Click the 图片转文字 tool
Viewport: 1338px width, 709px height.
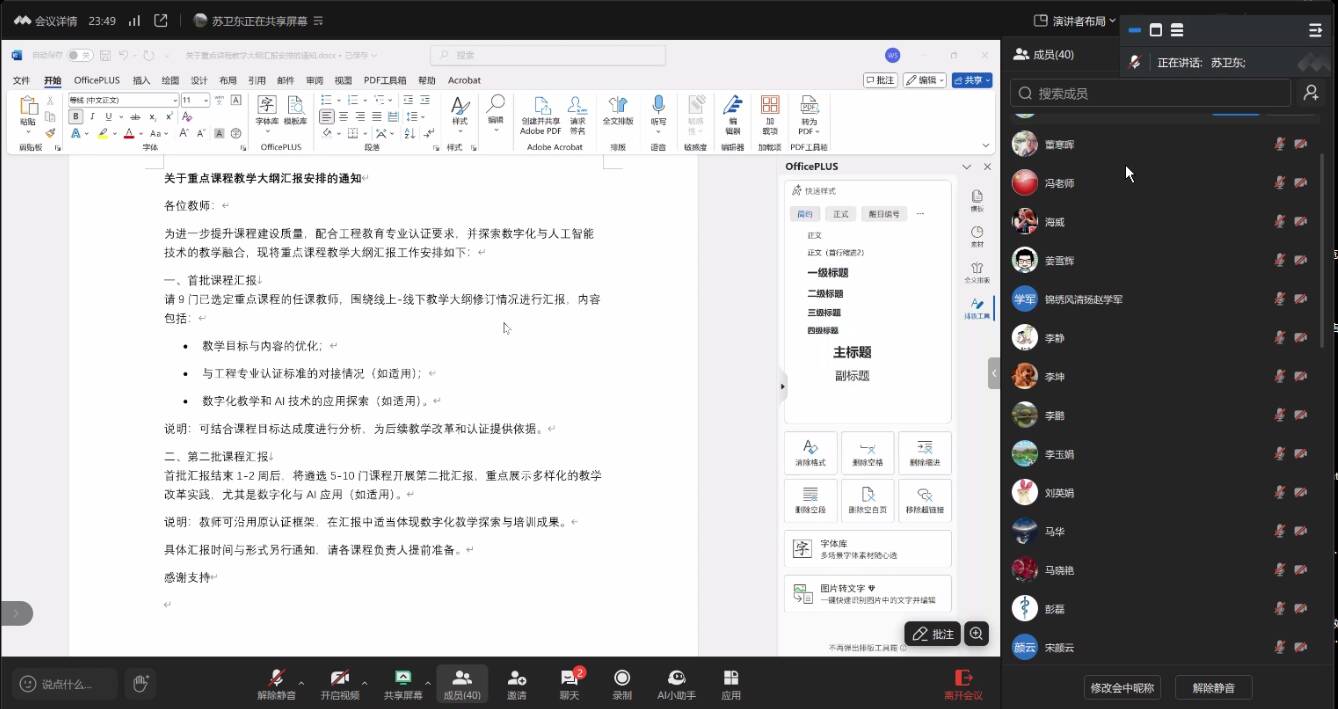867,594
